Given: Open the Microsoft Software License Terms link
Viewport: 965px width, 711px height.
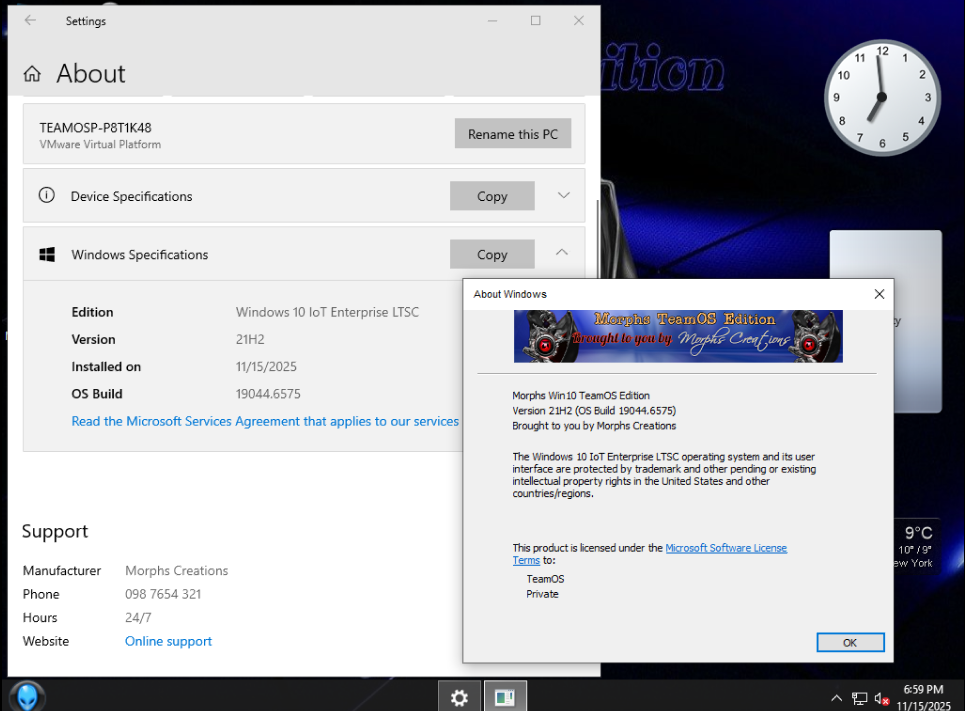Looking at the screenshot, I should (725, 548).
